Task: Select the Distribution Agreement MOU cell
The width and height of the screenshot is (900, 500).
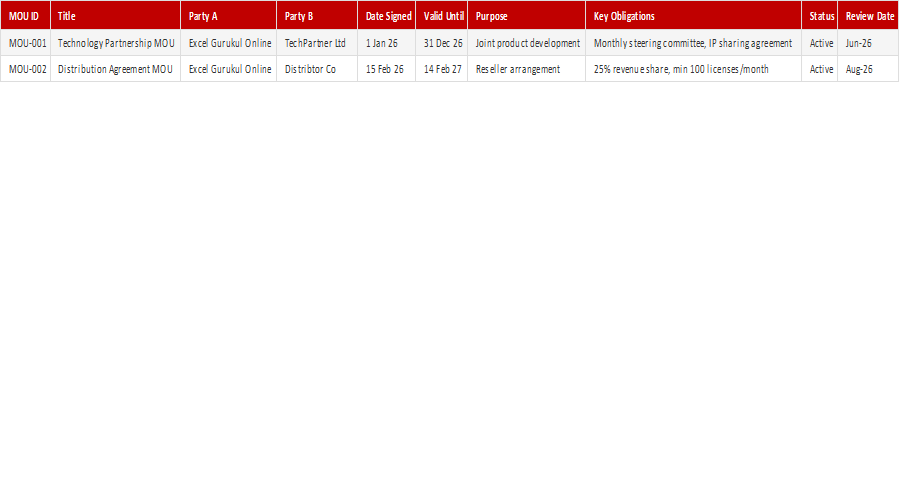Action: click(115, 69)
